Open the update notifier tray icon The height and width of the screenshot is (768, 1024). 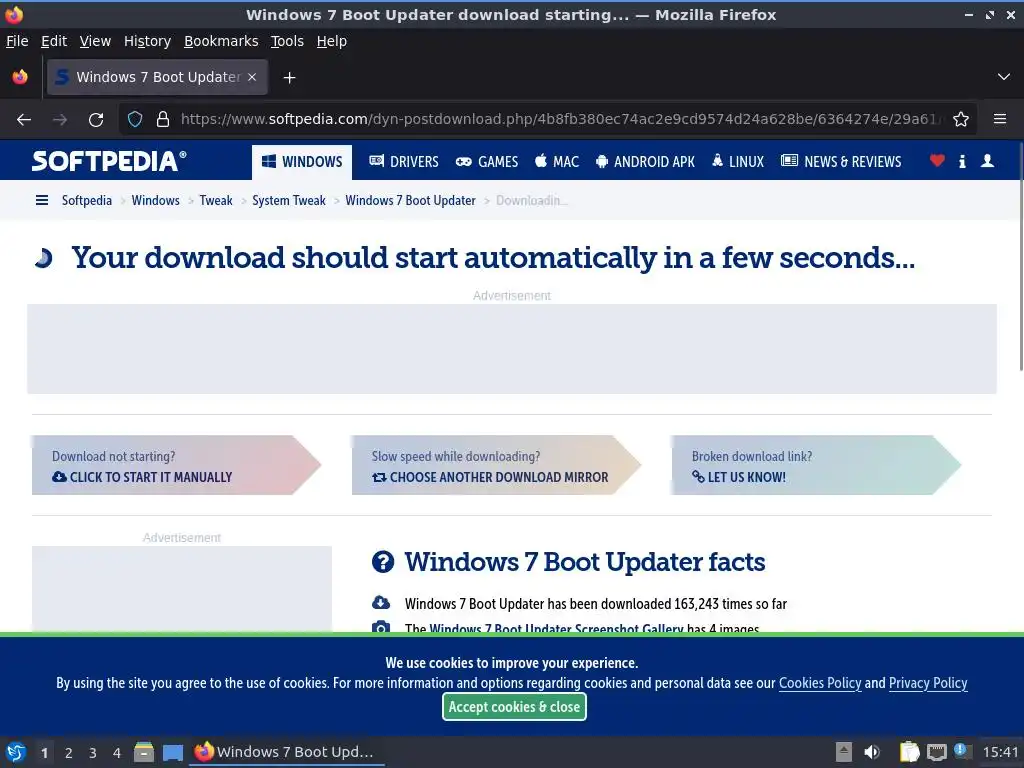[x=961, y=751]
